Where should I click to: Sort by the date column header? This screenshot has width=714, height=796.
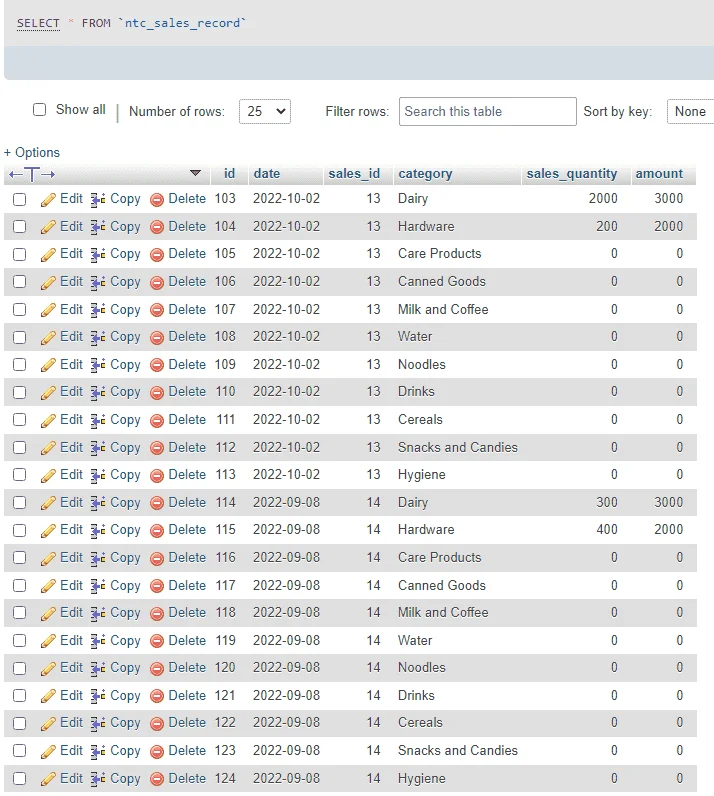click(267, 174)
